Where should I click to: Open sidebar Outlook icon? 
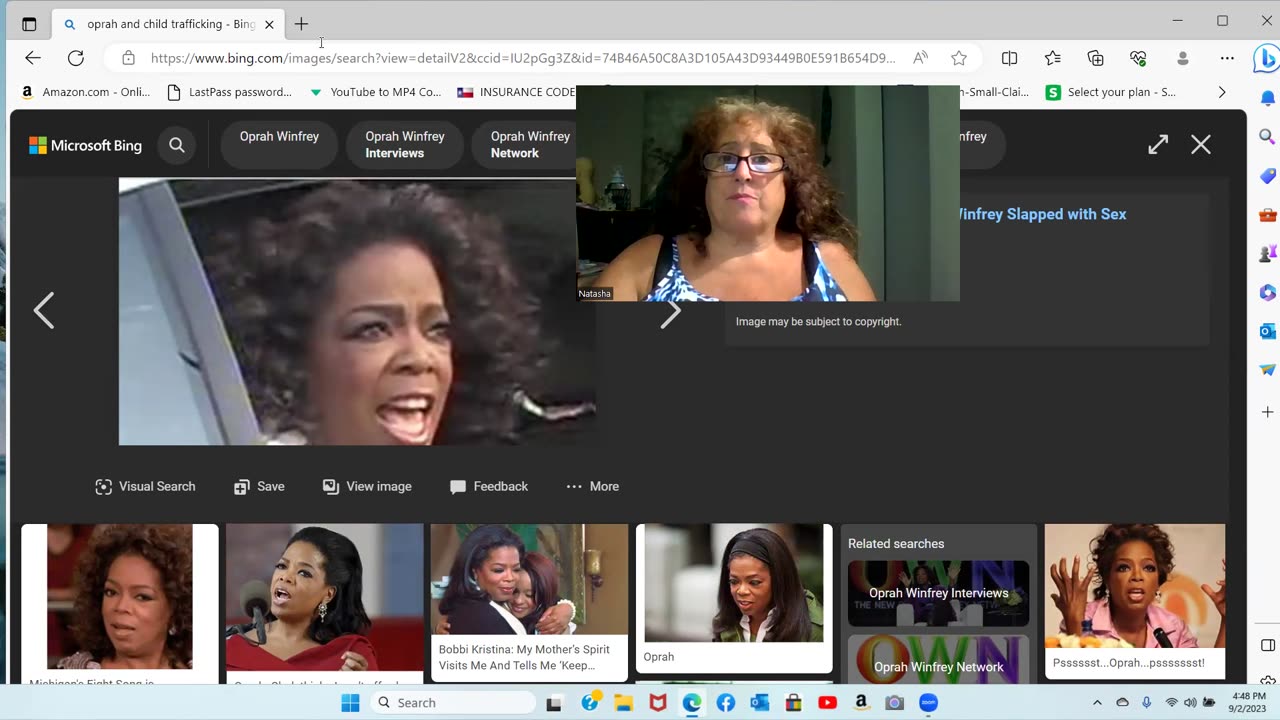(x=1267, y=331)
